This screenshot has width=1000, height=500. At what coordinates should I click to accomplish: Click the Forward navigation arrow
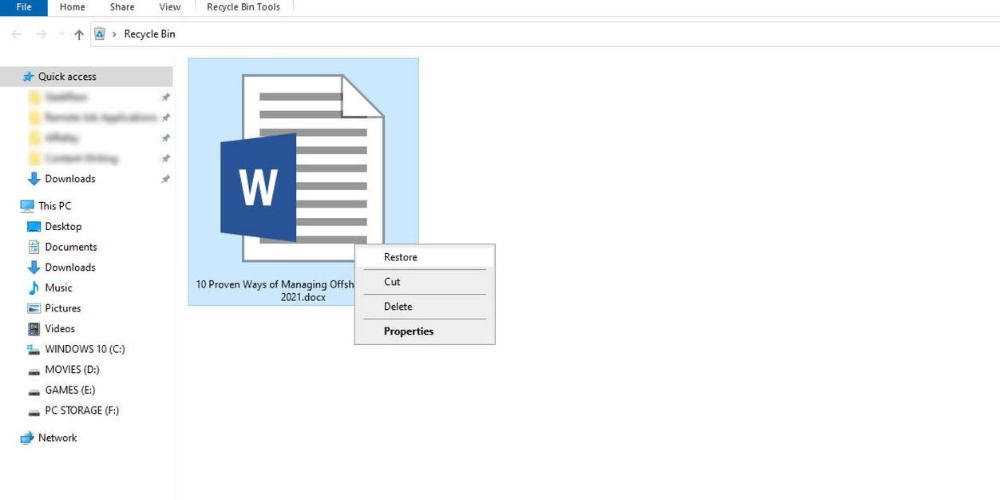tap(41, 34)
